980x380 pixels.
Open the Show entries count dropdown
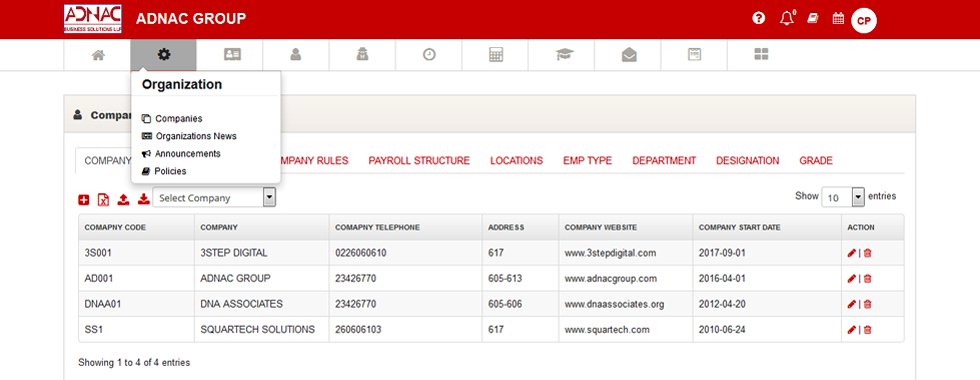point(842,197)
